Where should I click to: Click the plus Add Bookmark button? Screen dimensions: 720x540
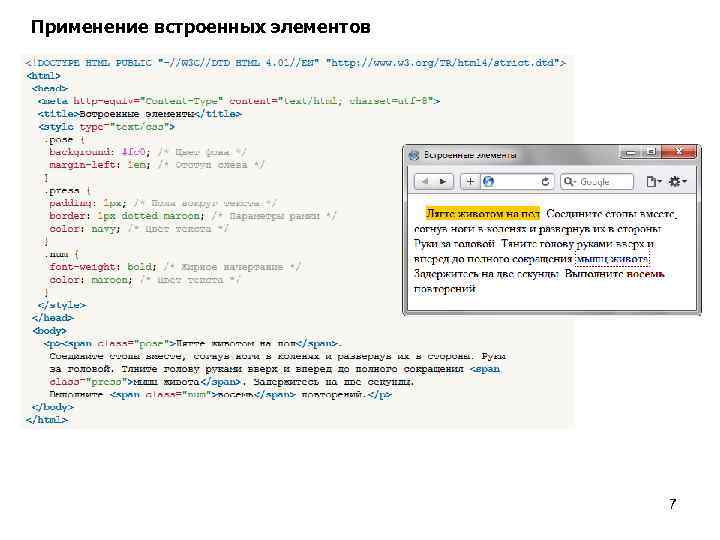(x=470, y=181)
